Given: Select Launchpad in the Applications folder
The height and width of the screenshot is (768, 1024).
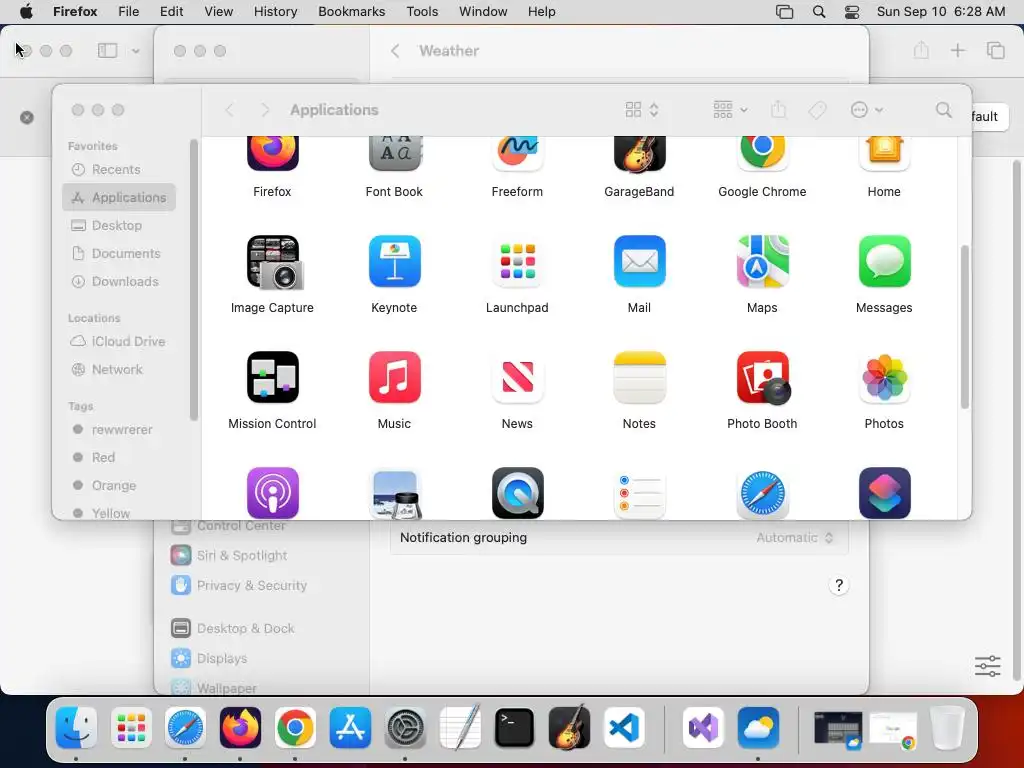Looking at the screenshot, I should pos(517,261).
